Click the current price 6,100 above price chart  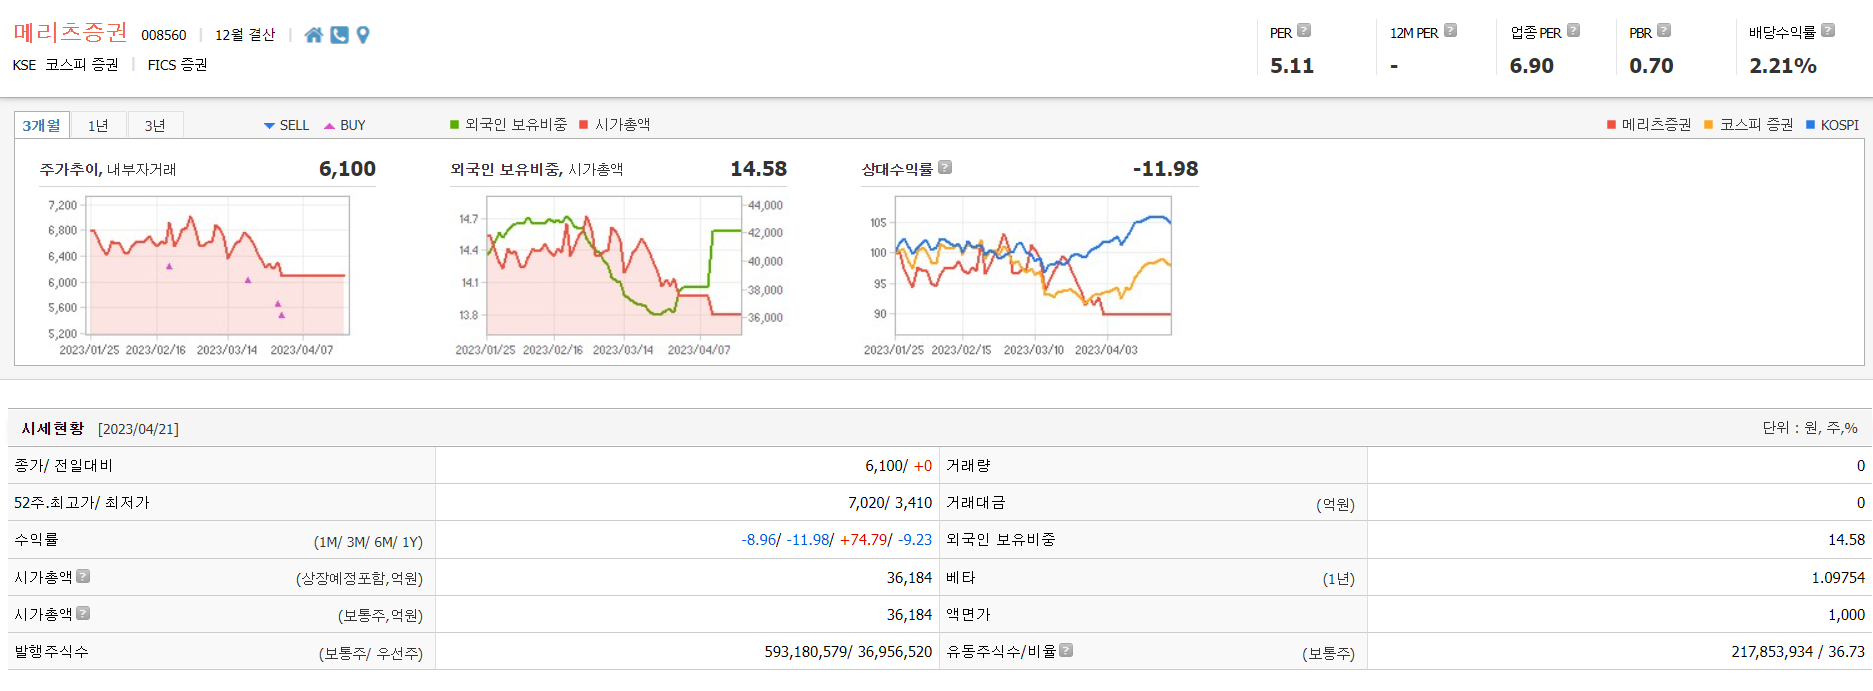click(x=347, y=169)
